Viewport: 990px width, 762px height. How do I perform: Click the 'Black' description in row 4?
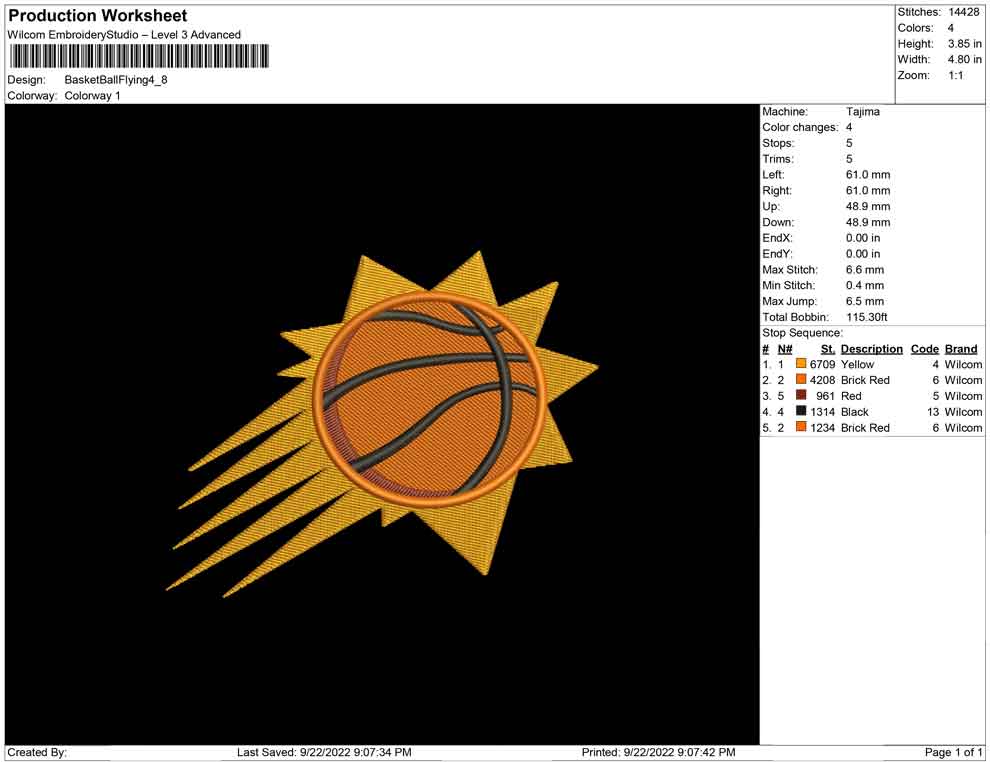[854, 412]
